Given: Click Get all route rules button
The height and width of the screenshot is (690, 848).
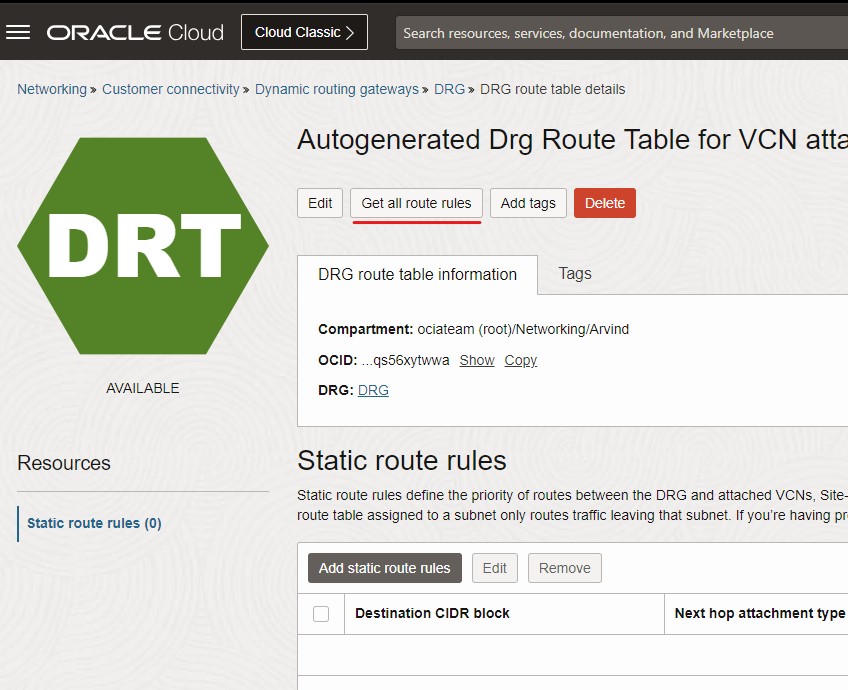Looking at the screenshot, I should click(x=416, y=203).
